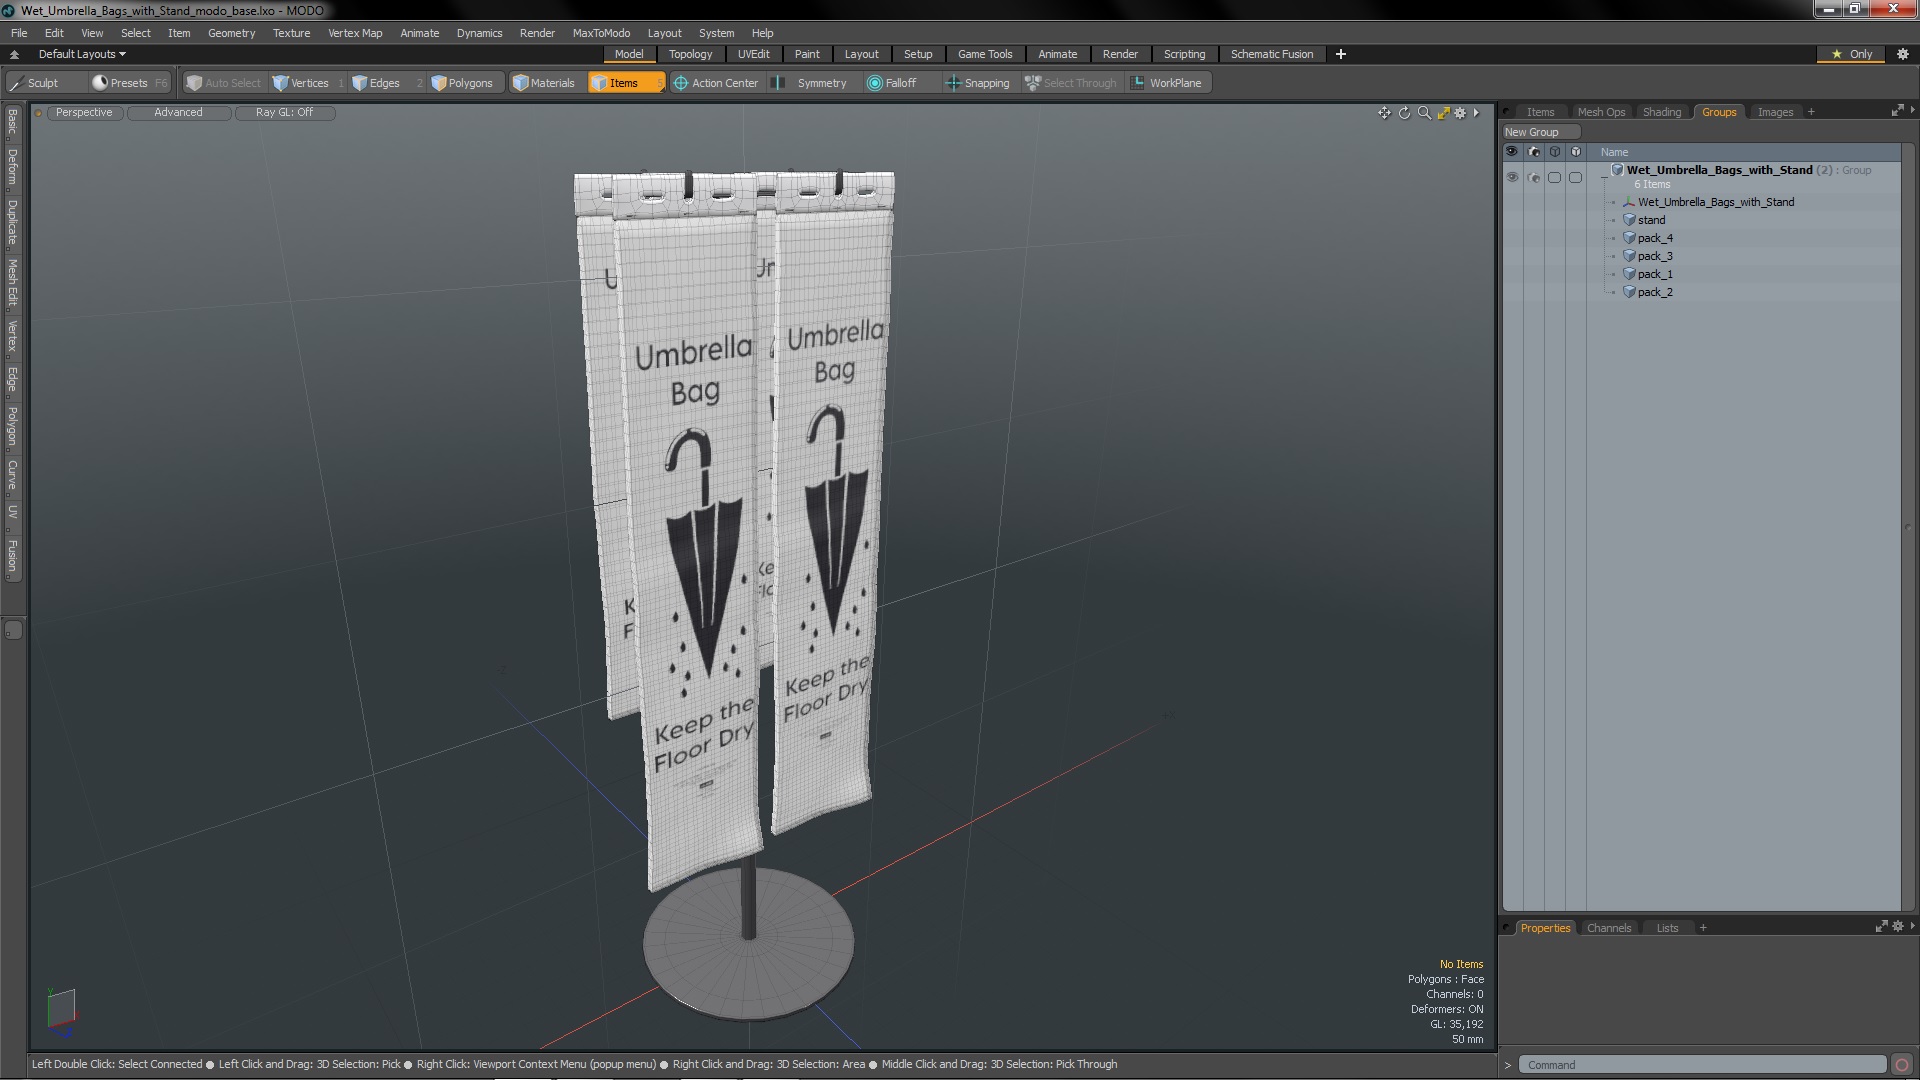Toggle visibility eye of Wet_Umbrella_Bags_with_Stand group

(1512, 177)
